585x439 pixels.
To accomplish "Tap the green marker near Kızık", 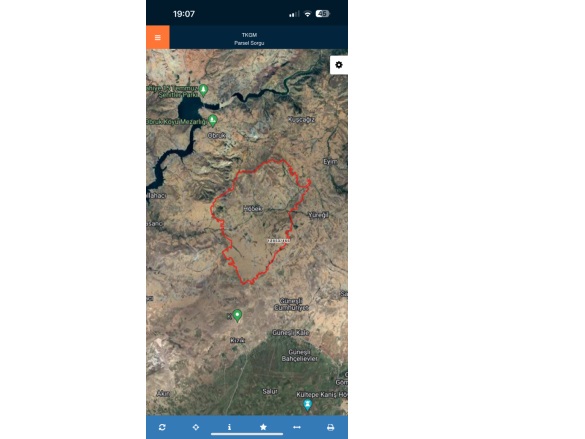I will click(237, 316).
